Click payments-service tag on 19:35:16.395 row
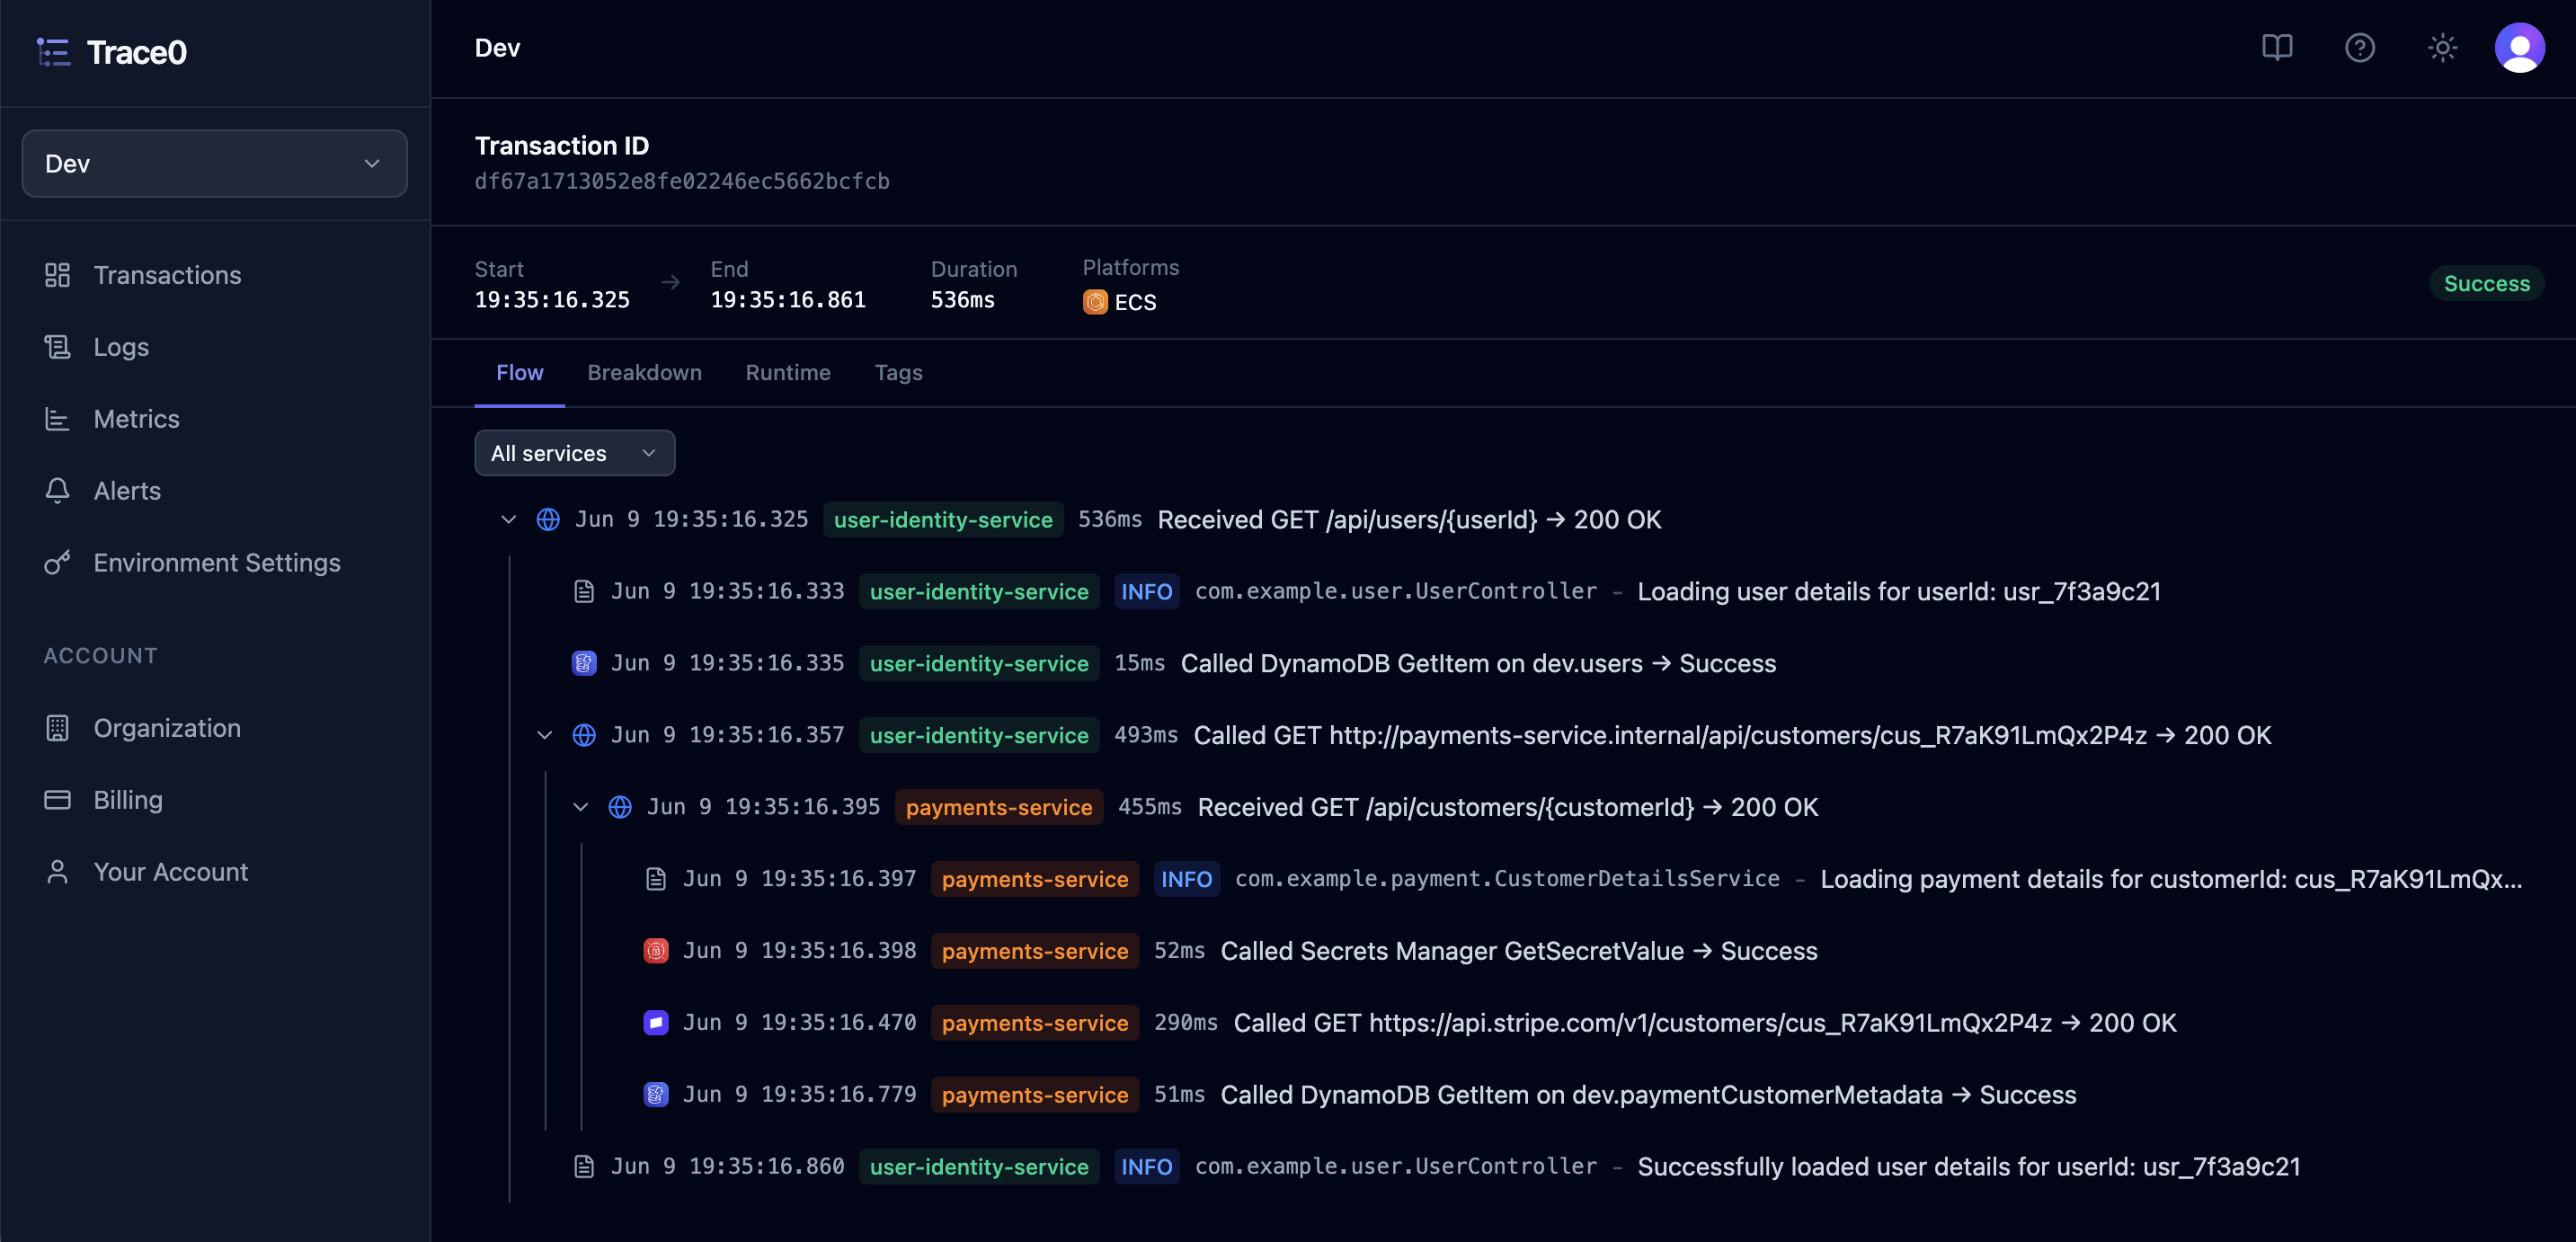This screenshot has width=2576, height=1242. click(x=999, y=808)
